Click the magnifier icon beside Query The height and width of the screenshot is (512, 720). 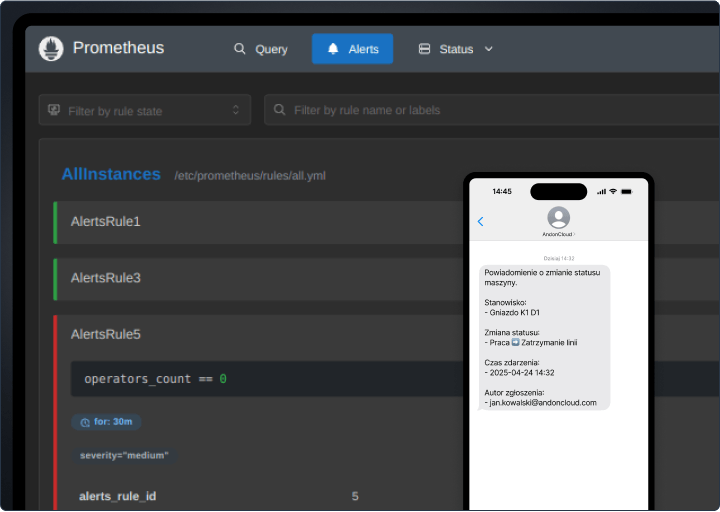[239, 49]
